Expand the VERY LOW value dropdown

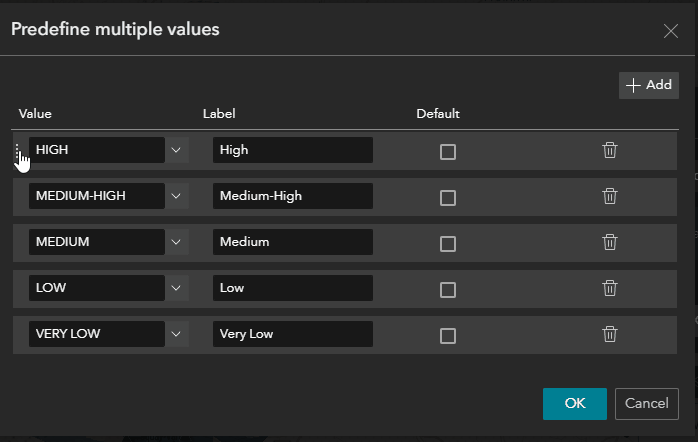coord(176,334)
